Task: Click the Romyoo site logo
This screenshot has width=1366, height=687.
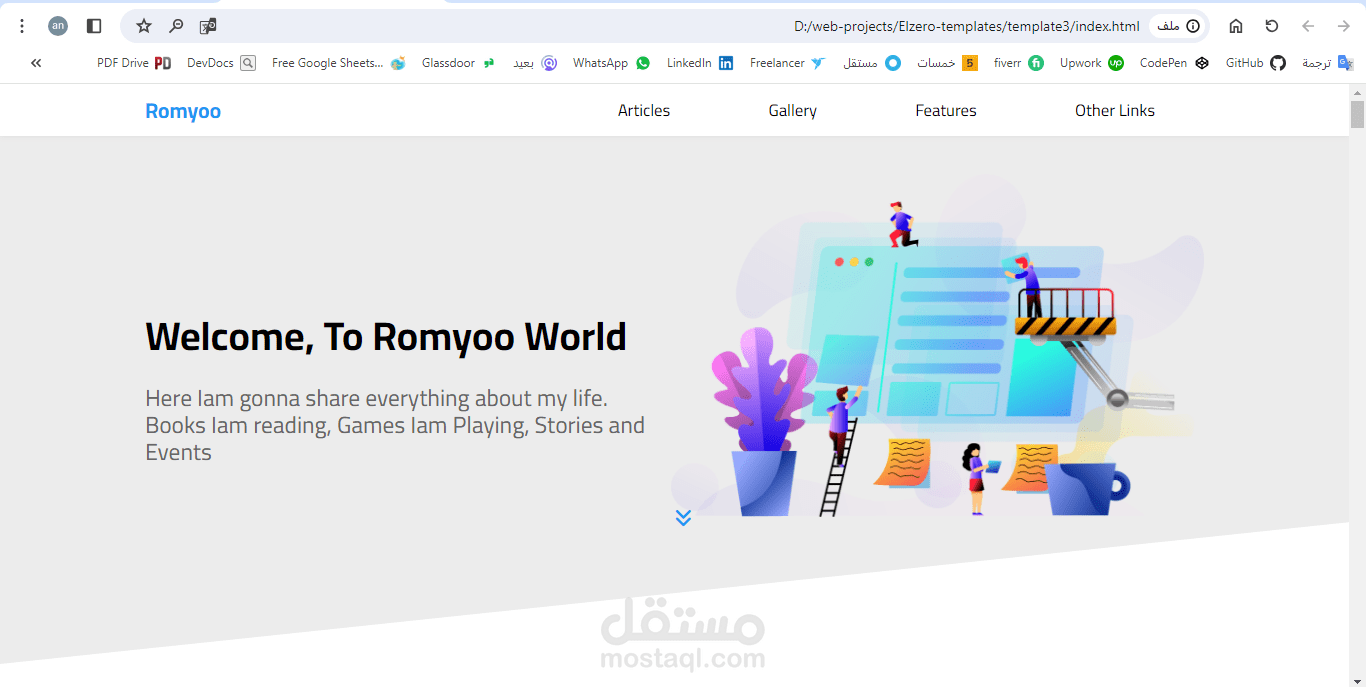Action: coord(183,111)
